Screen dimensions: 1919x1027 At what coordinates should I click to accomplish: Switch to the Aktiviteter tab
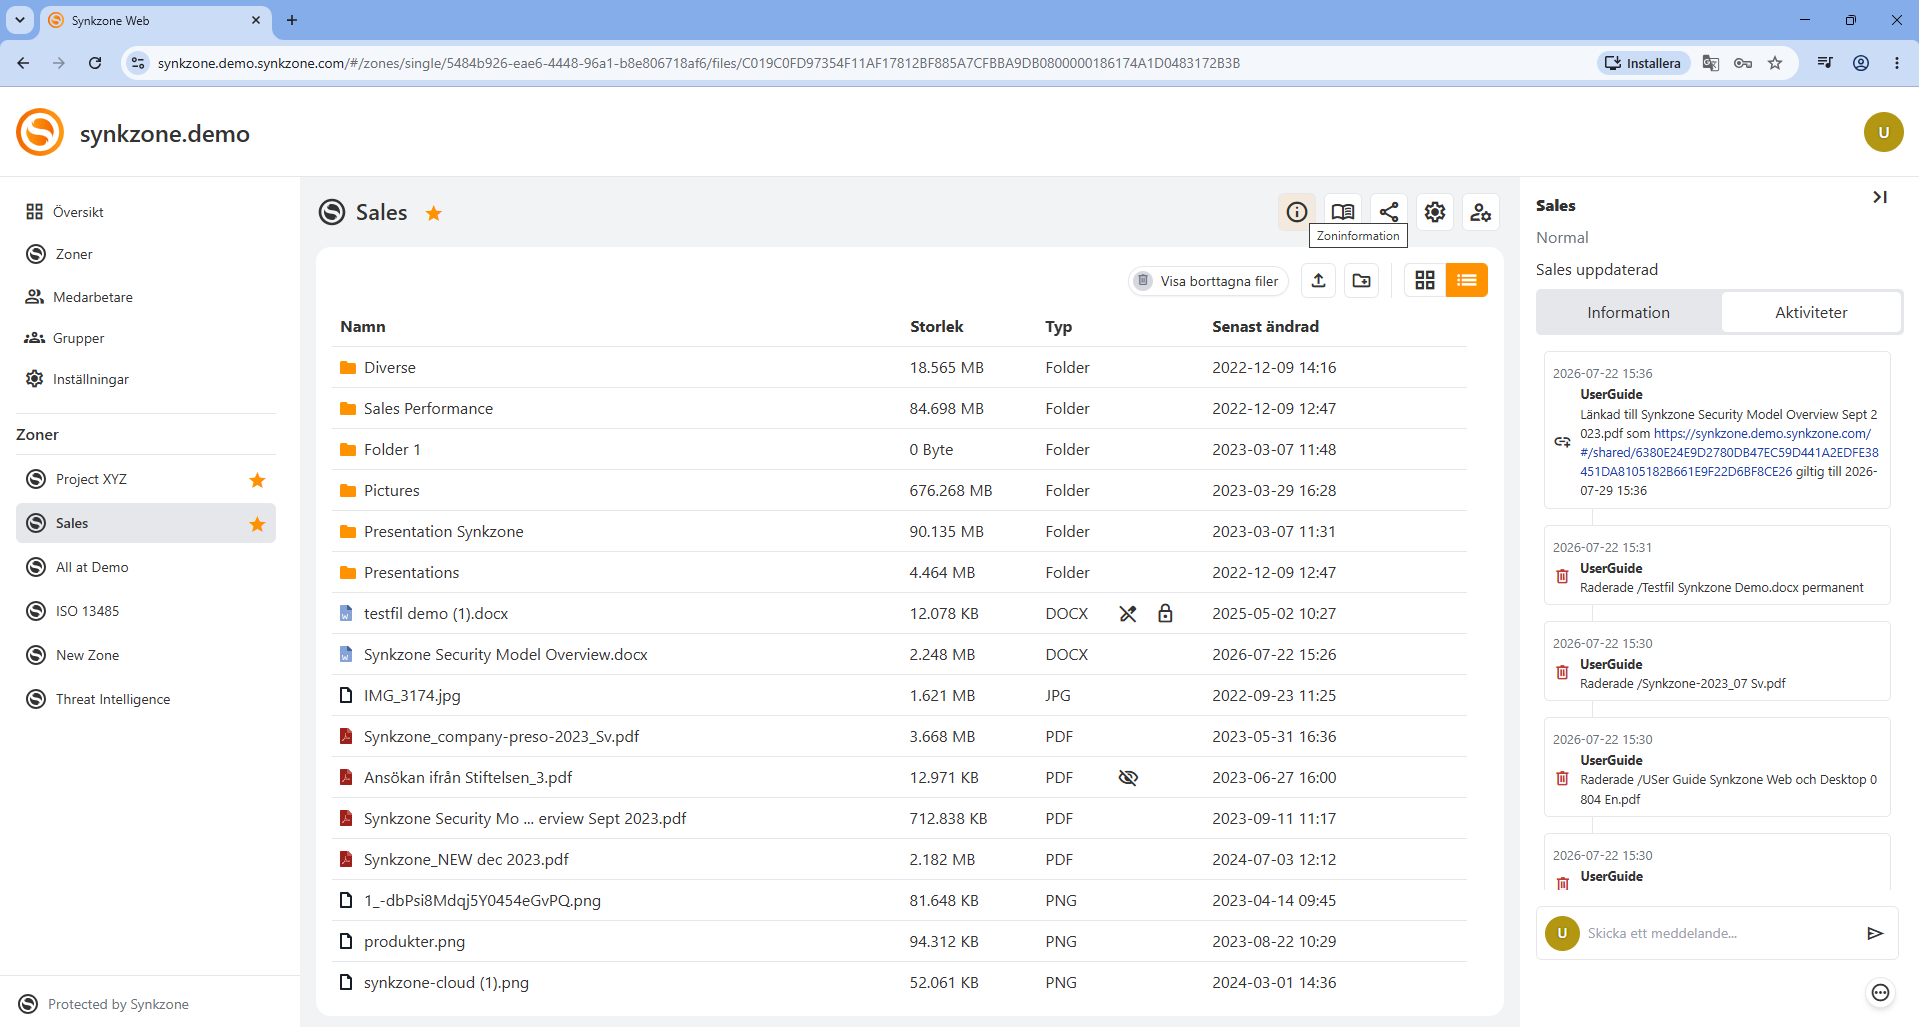[x=1811, y=313]
